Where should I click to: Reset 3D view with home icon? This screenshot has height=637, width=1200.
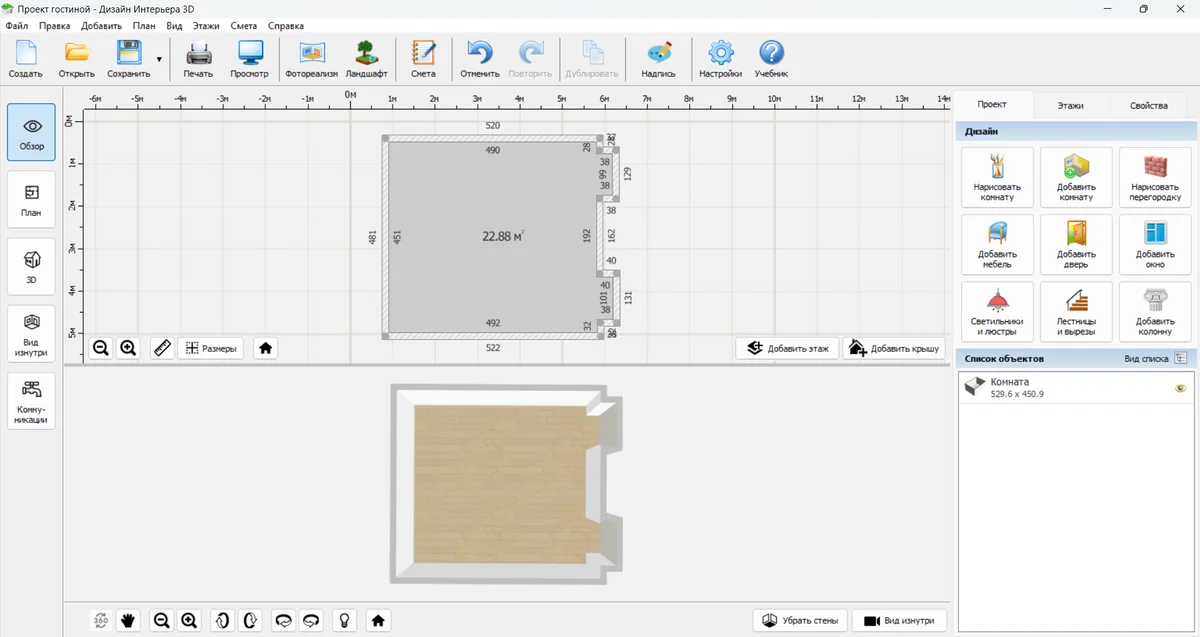[x=378, y=620]
